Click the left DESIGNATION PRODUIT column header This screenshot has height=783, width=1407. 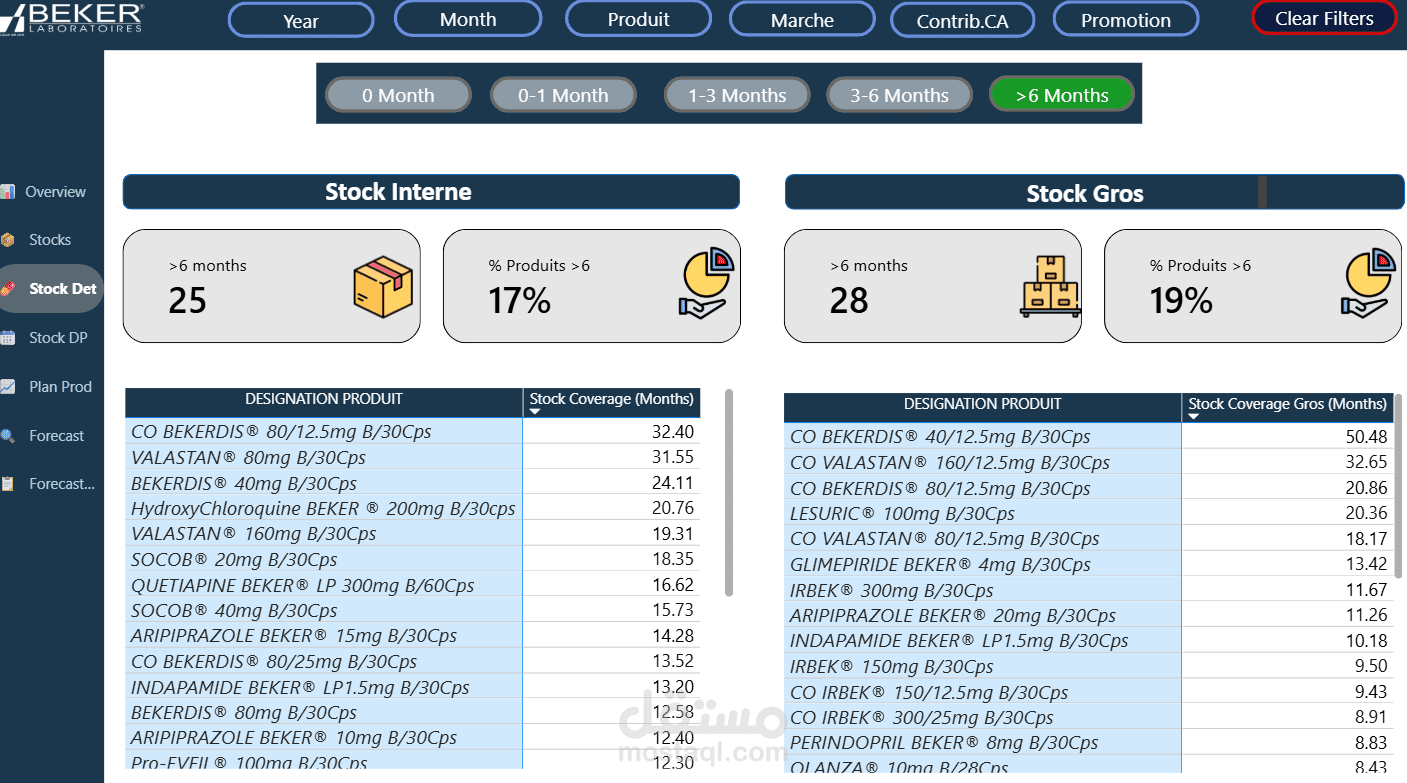324,403
